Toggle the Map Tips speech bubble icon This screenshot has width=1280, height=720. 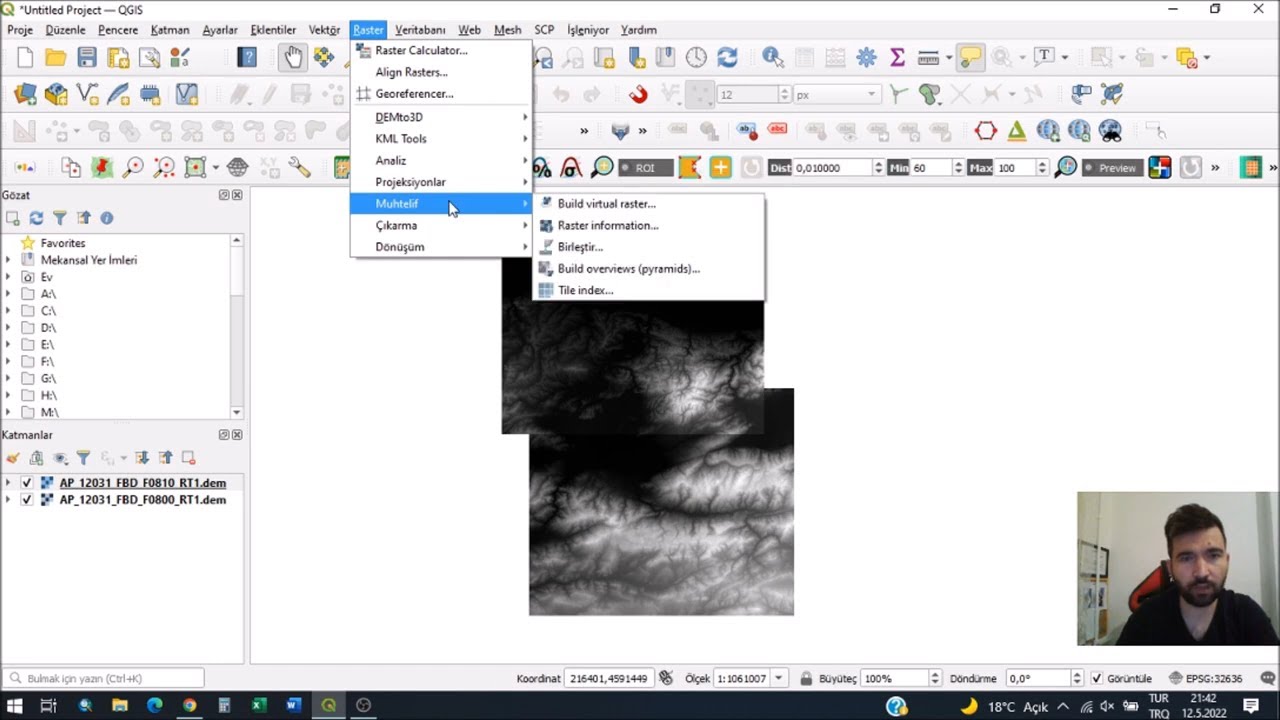click(x=970, y=58)
